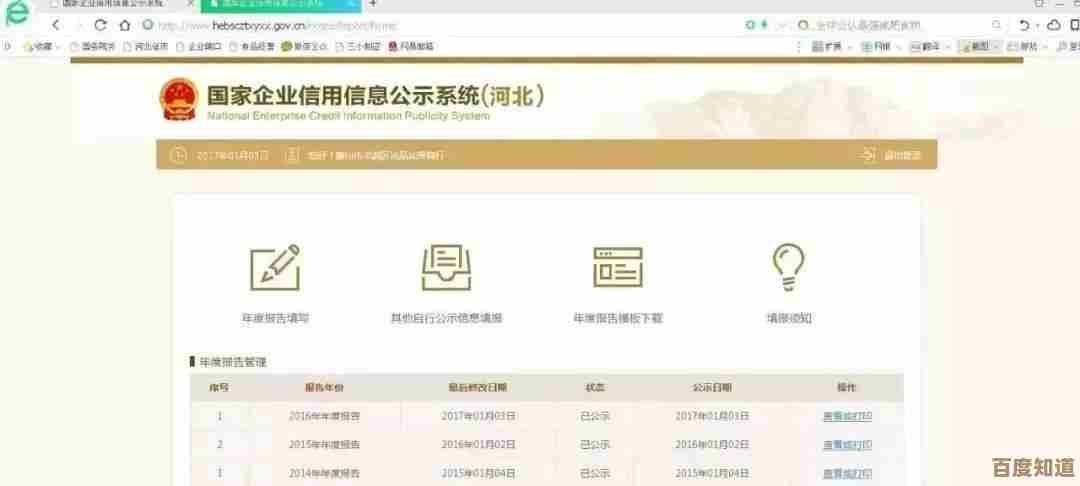Image resolution: width=1080 pixels, height=486 pixels.
Task: Expand the dropdown arrow beside 截图
Action: click(x=997, y=47)
